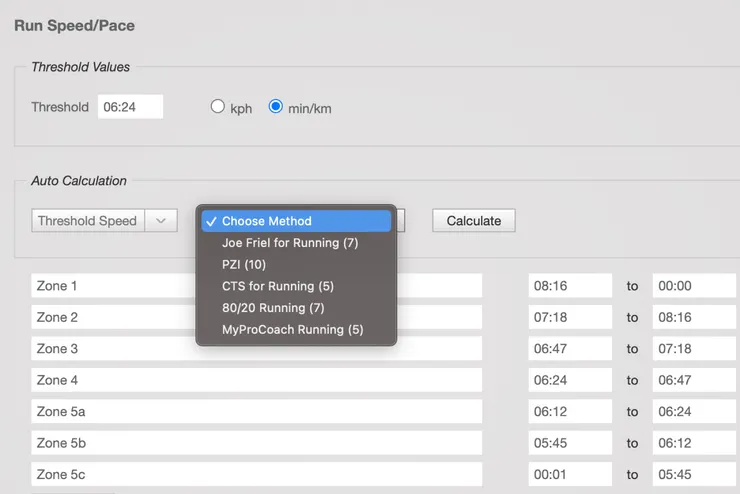Click the Zone 5b name field
The width and height of the screenshot is (740, 494).
pyautogui.click(x=257, y=443)
